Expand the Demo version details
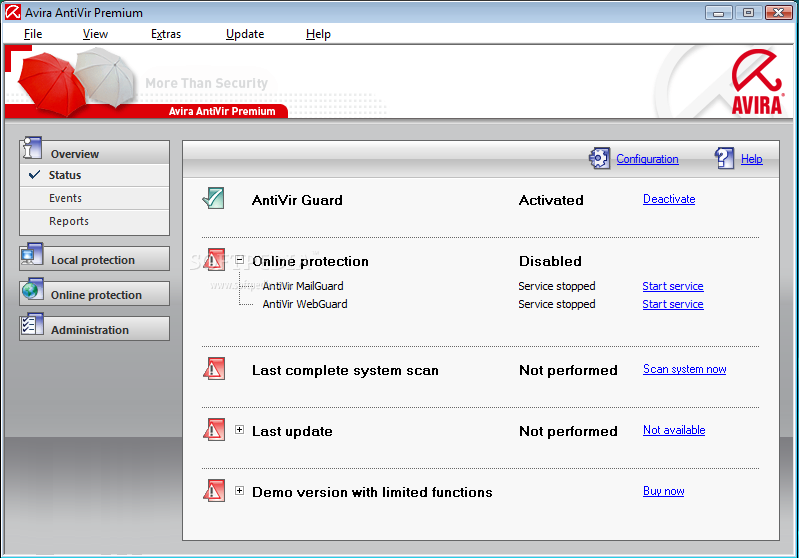 pos(239,491)
